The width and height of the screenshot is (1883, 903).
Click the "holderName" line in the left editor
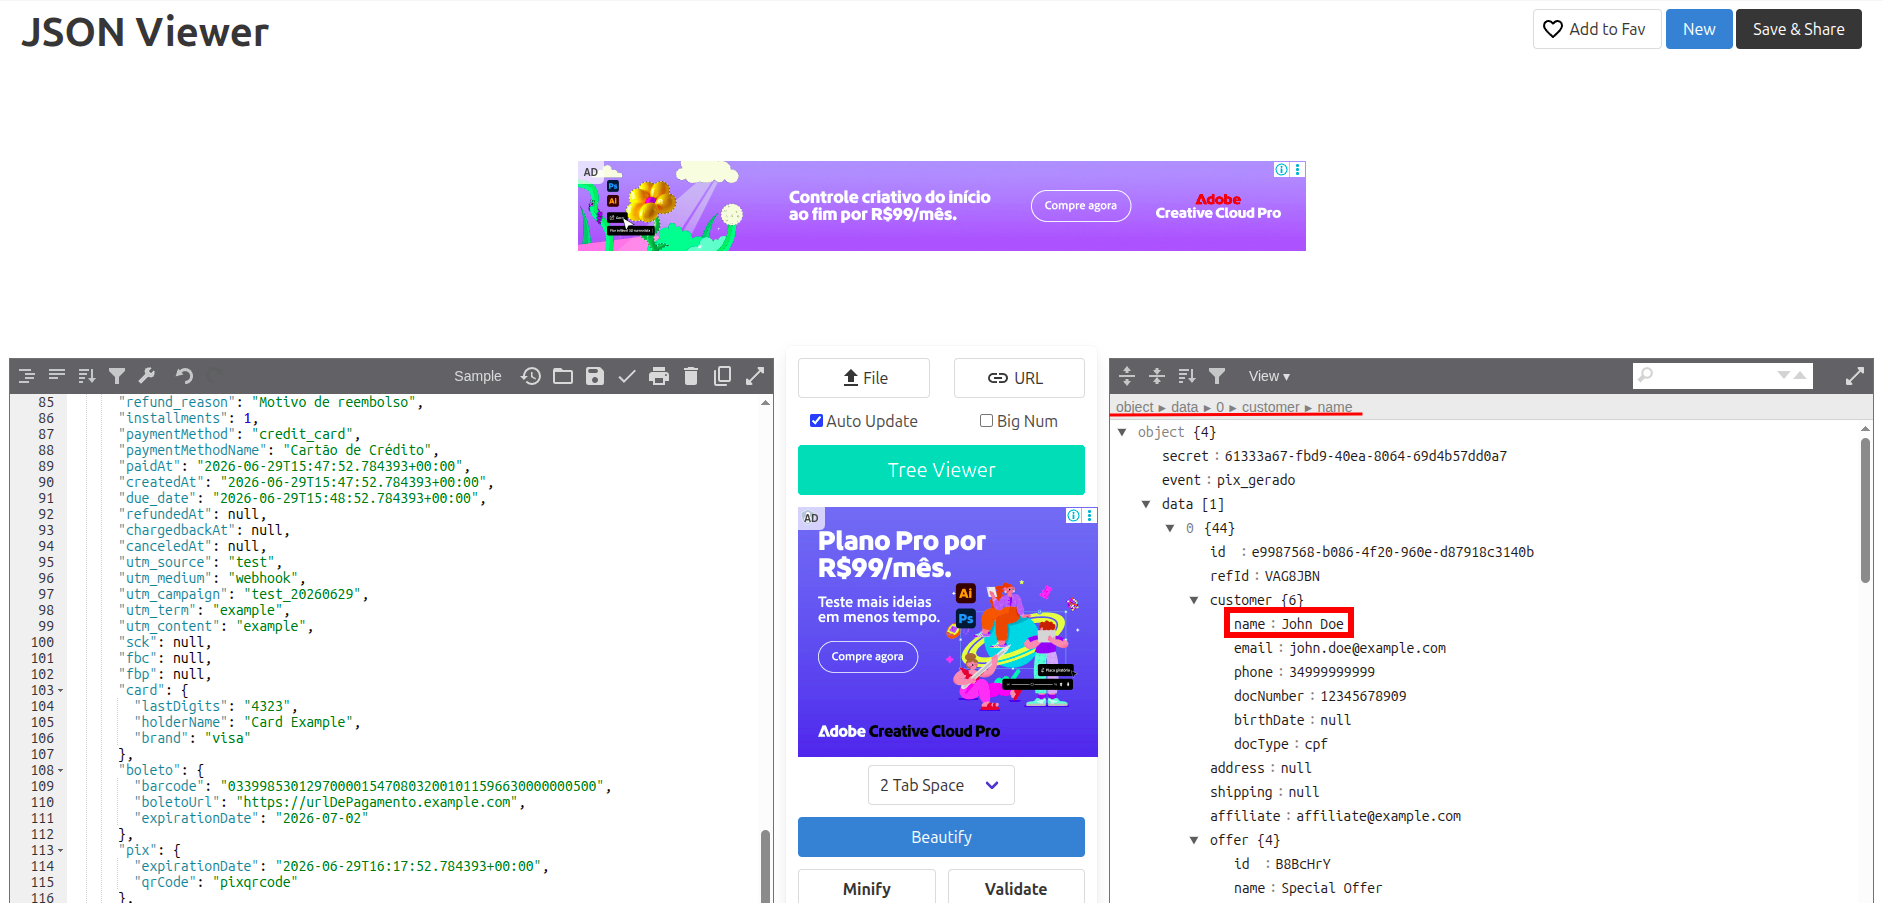pos(247,722)
